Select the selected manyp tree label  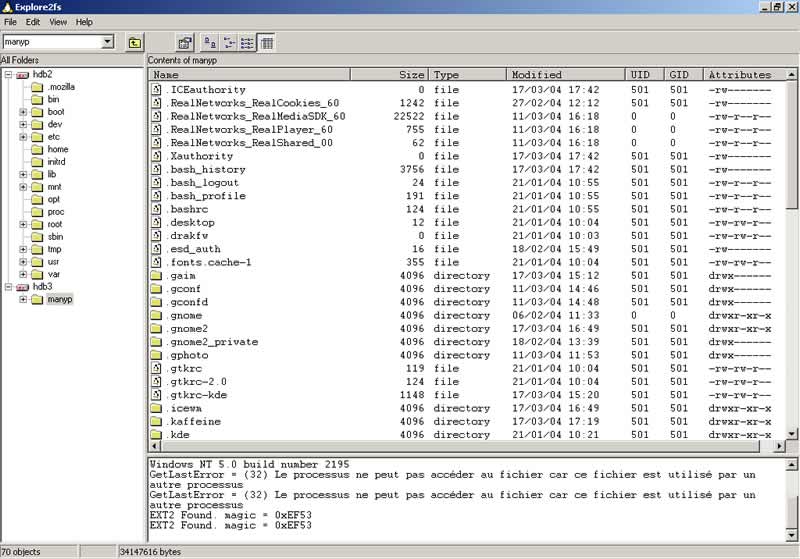coord(60,299)
